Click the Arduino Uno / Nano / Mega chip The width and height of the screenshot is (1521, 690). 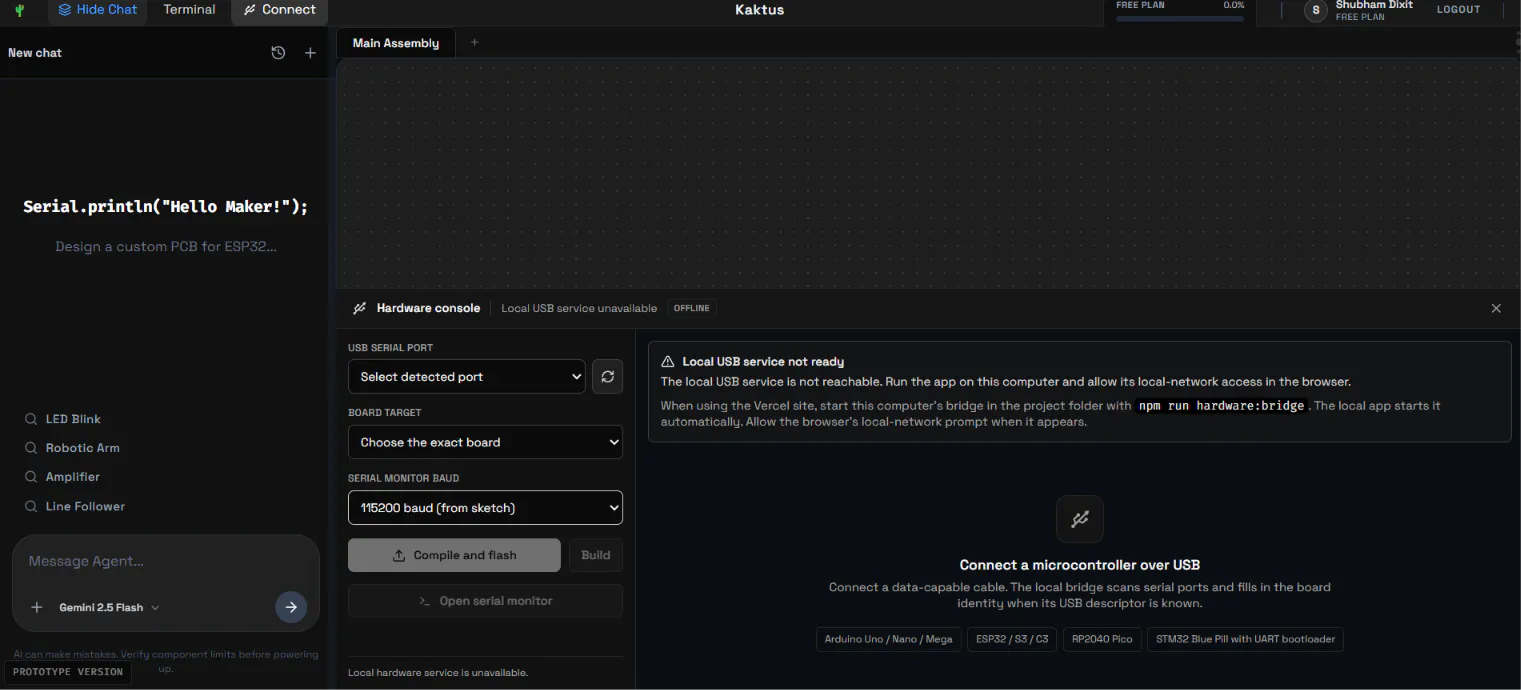pos(888,639)
